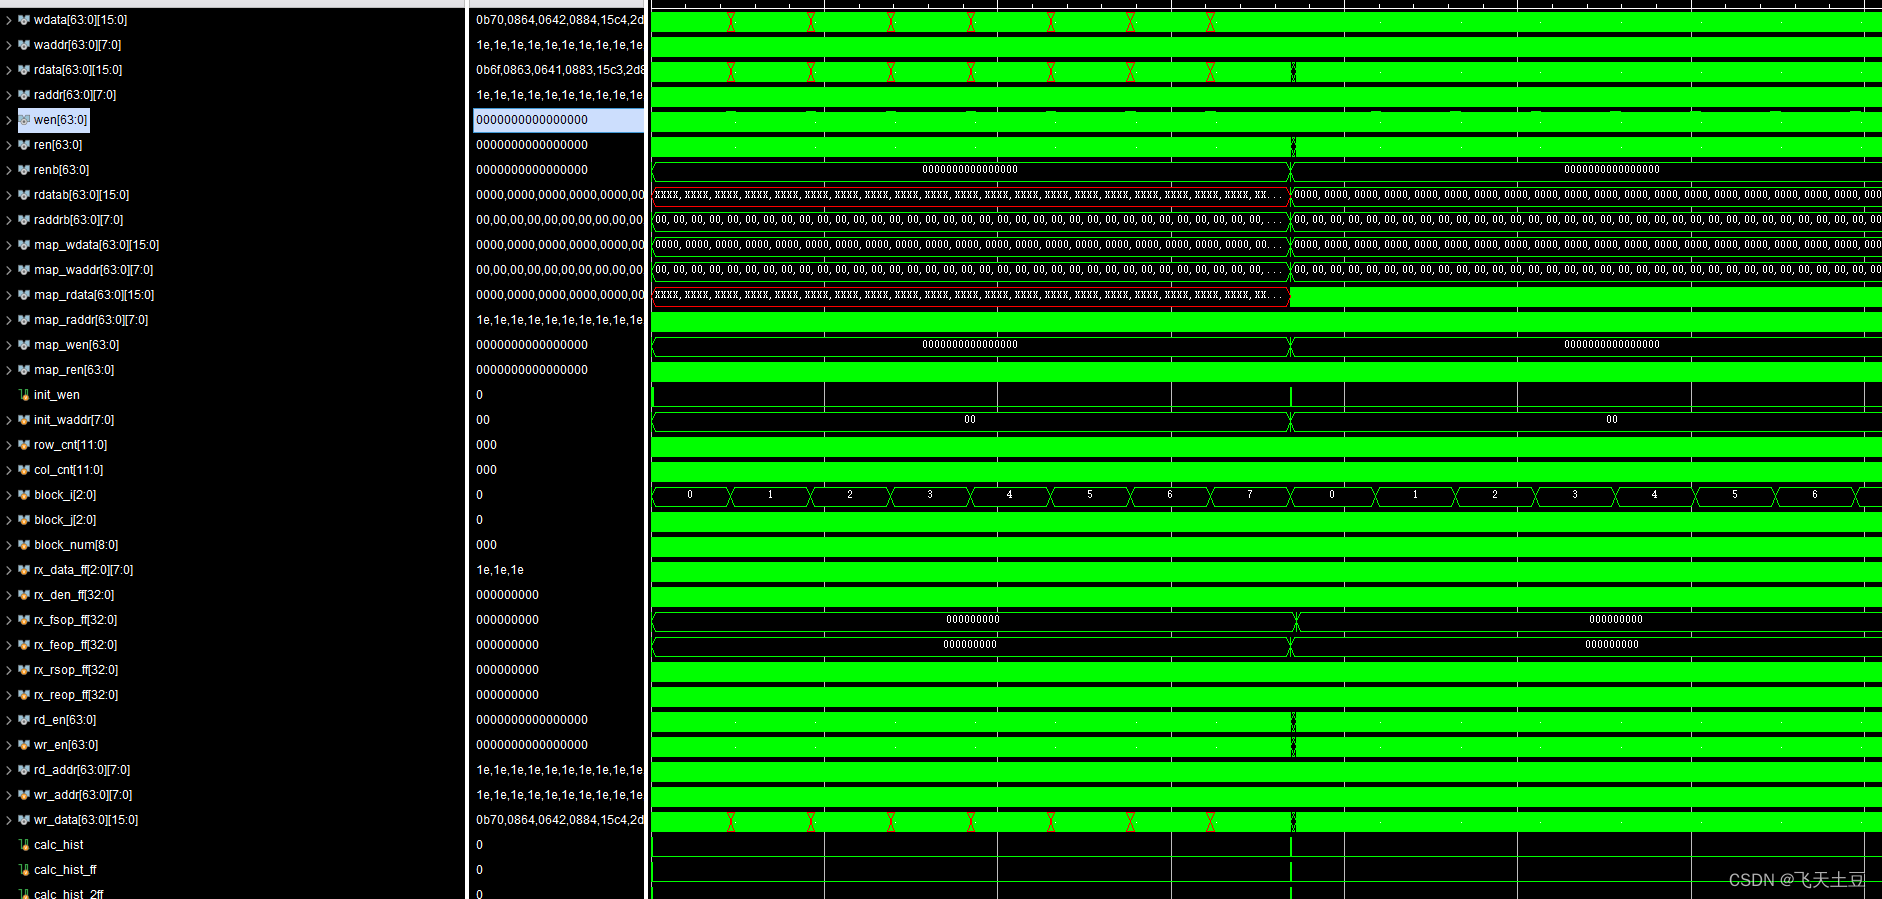The image size is (1882, 899).
Task: Click the wdata value 0b70,0864,0642
Action: [559, 20]
